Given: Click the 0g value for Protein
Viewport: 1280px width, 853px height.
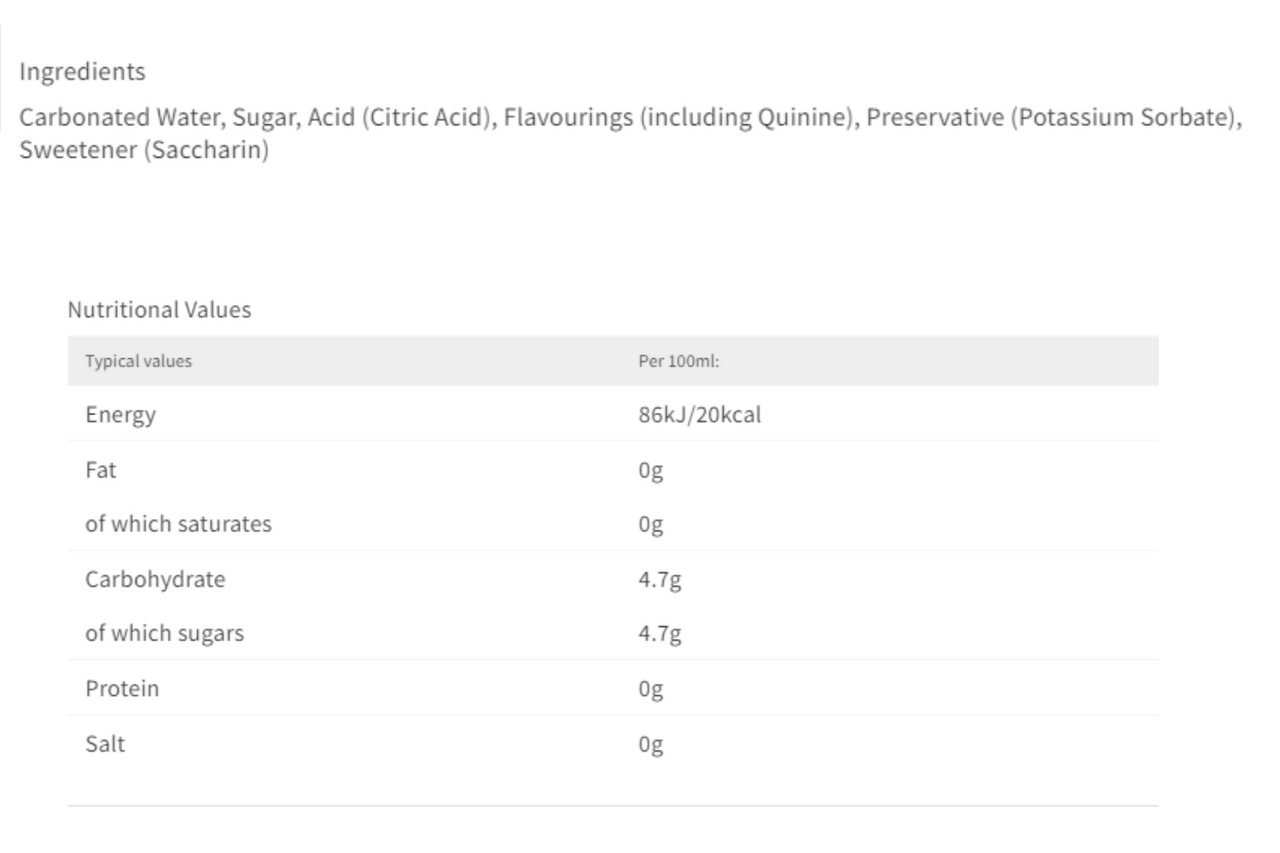Looking at the screenshot, I should tap(651, 690).
